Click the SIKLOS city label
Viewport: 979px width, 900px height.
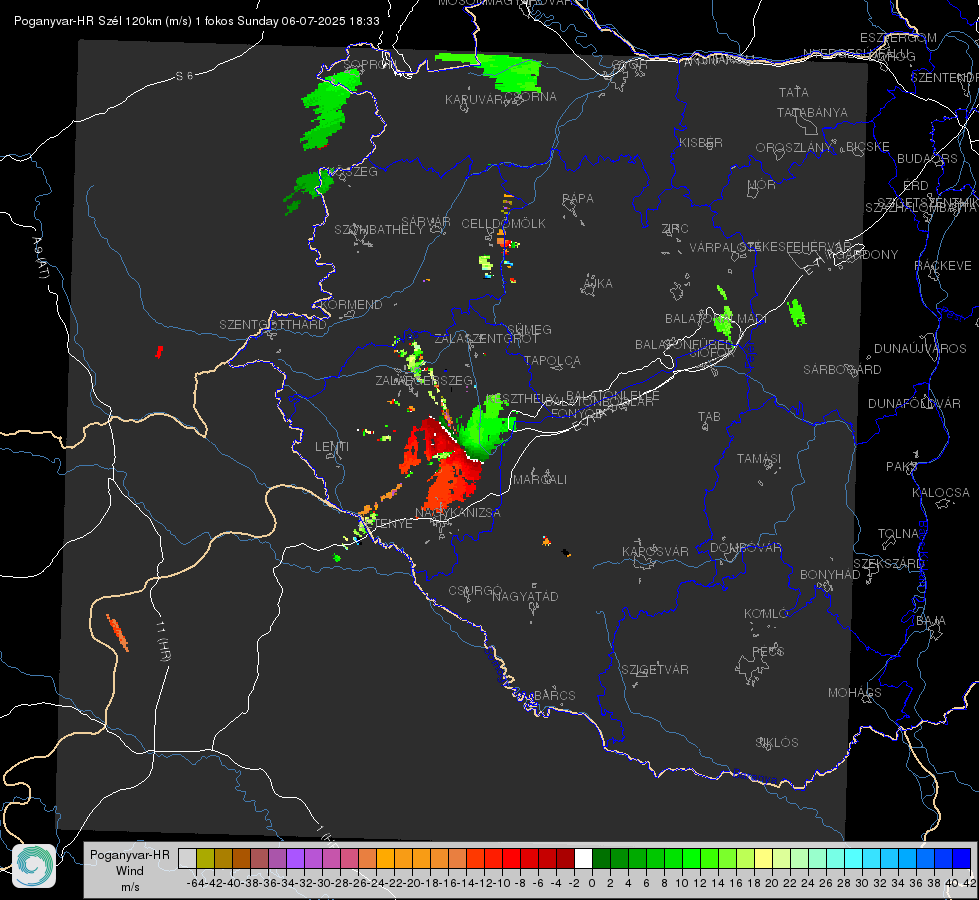(777, 743)
